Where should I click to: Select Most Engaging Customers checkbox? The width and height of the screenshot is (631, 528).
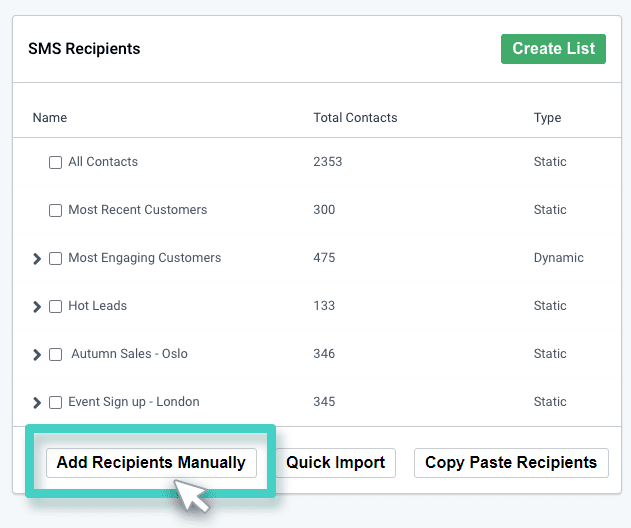55,258
